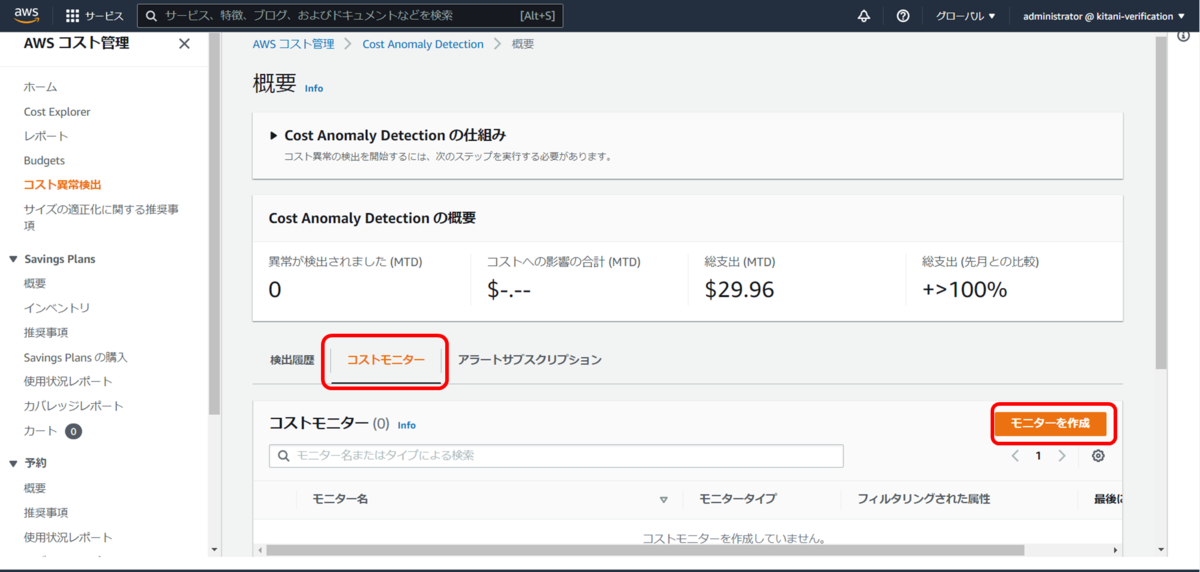Open 推奨事項 under 予約 group
This screenshot has width=1200, height=572.
coord(46,512)
